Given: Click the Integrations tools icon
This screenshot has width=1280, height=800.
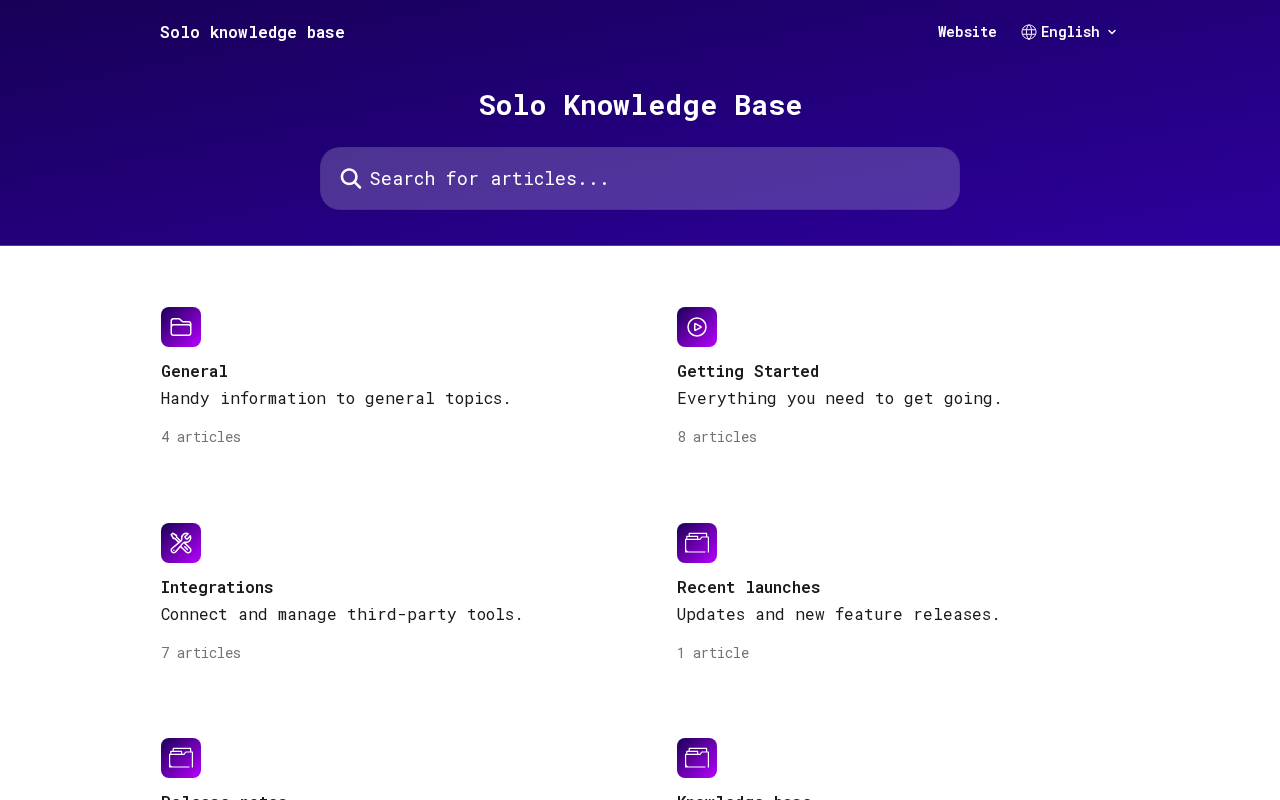Looking at the screenshot, I should pyautogui.click(x=181, y=543).
